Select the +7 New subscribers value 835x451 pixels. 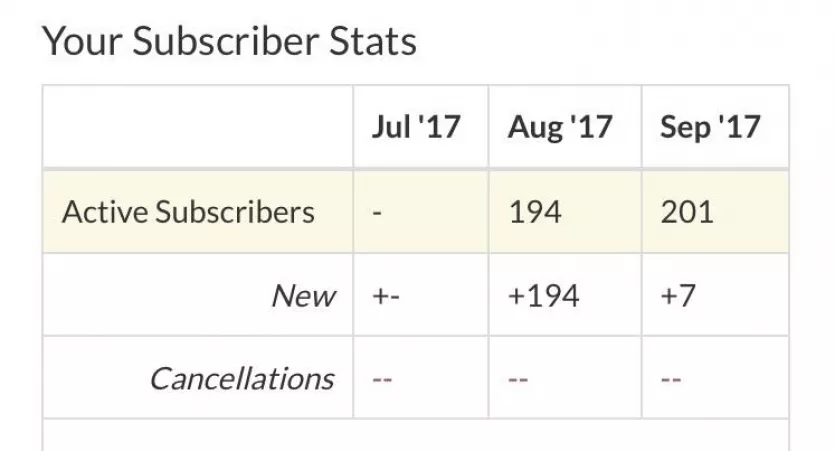pyautogui.click(x=678, y=296)
